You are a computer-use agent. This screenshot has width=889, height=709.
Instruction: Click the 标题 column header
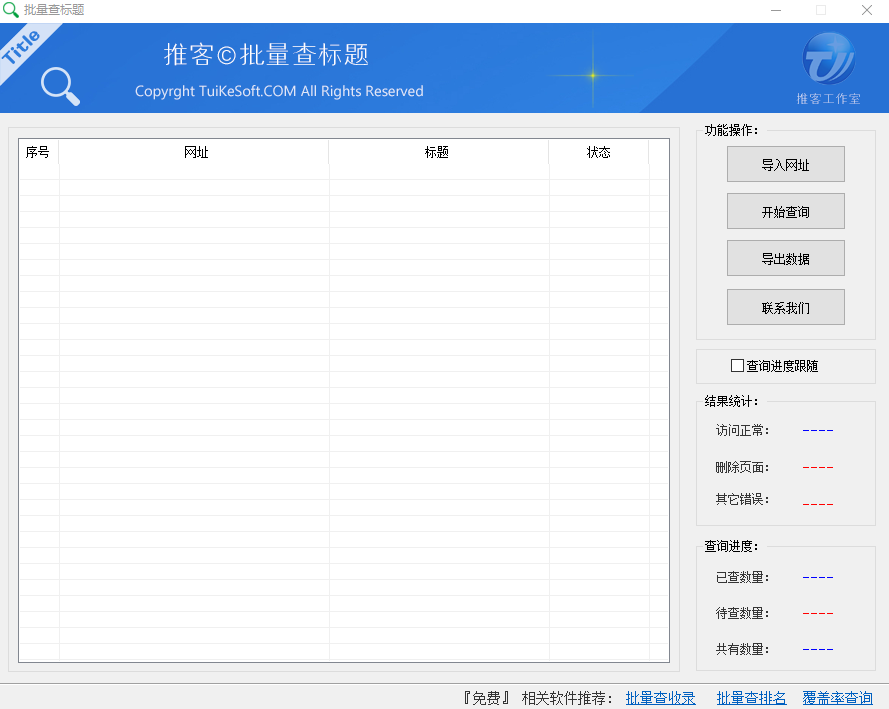437,153
